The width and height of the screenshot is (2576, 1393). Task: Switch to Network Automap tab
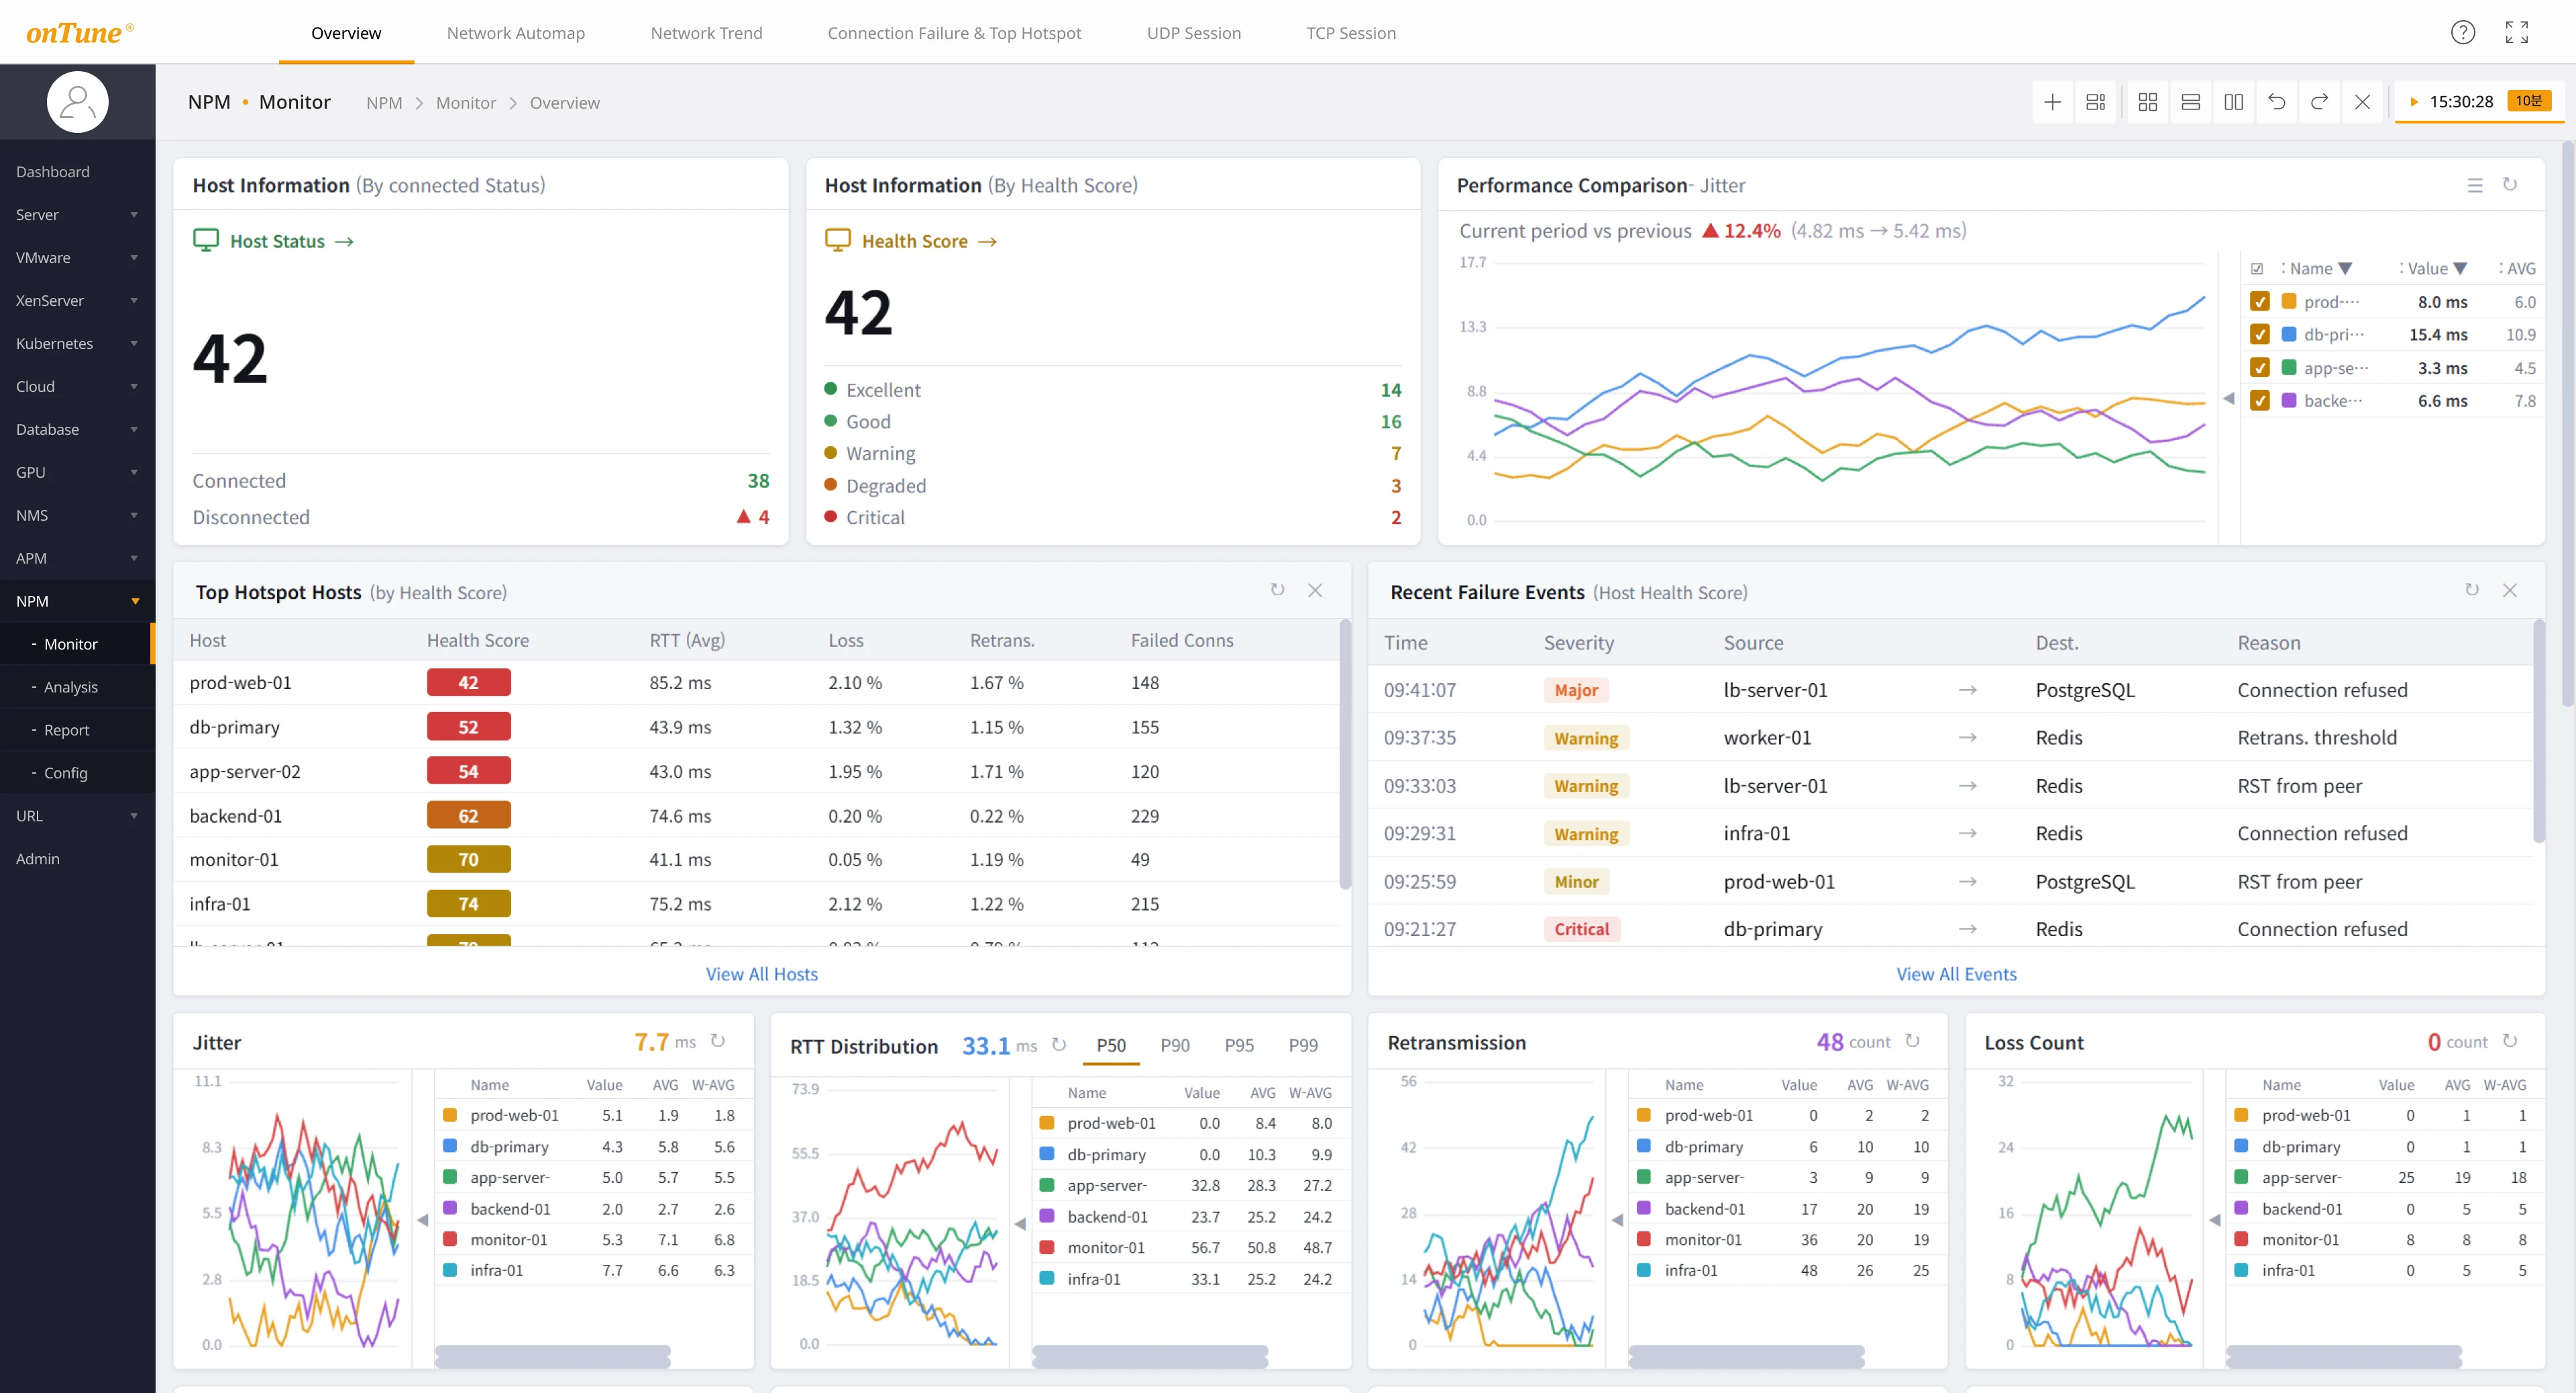click(x=516, y=33)
